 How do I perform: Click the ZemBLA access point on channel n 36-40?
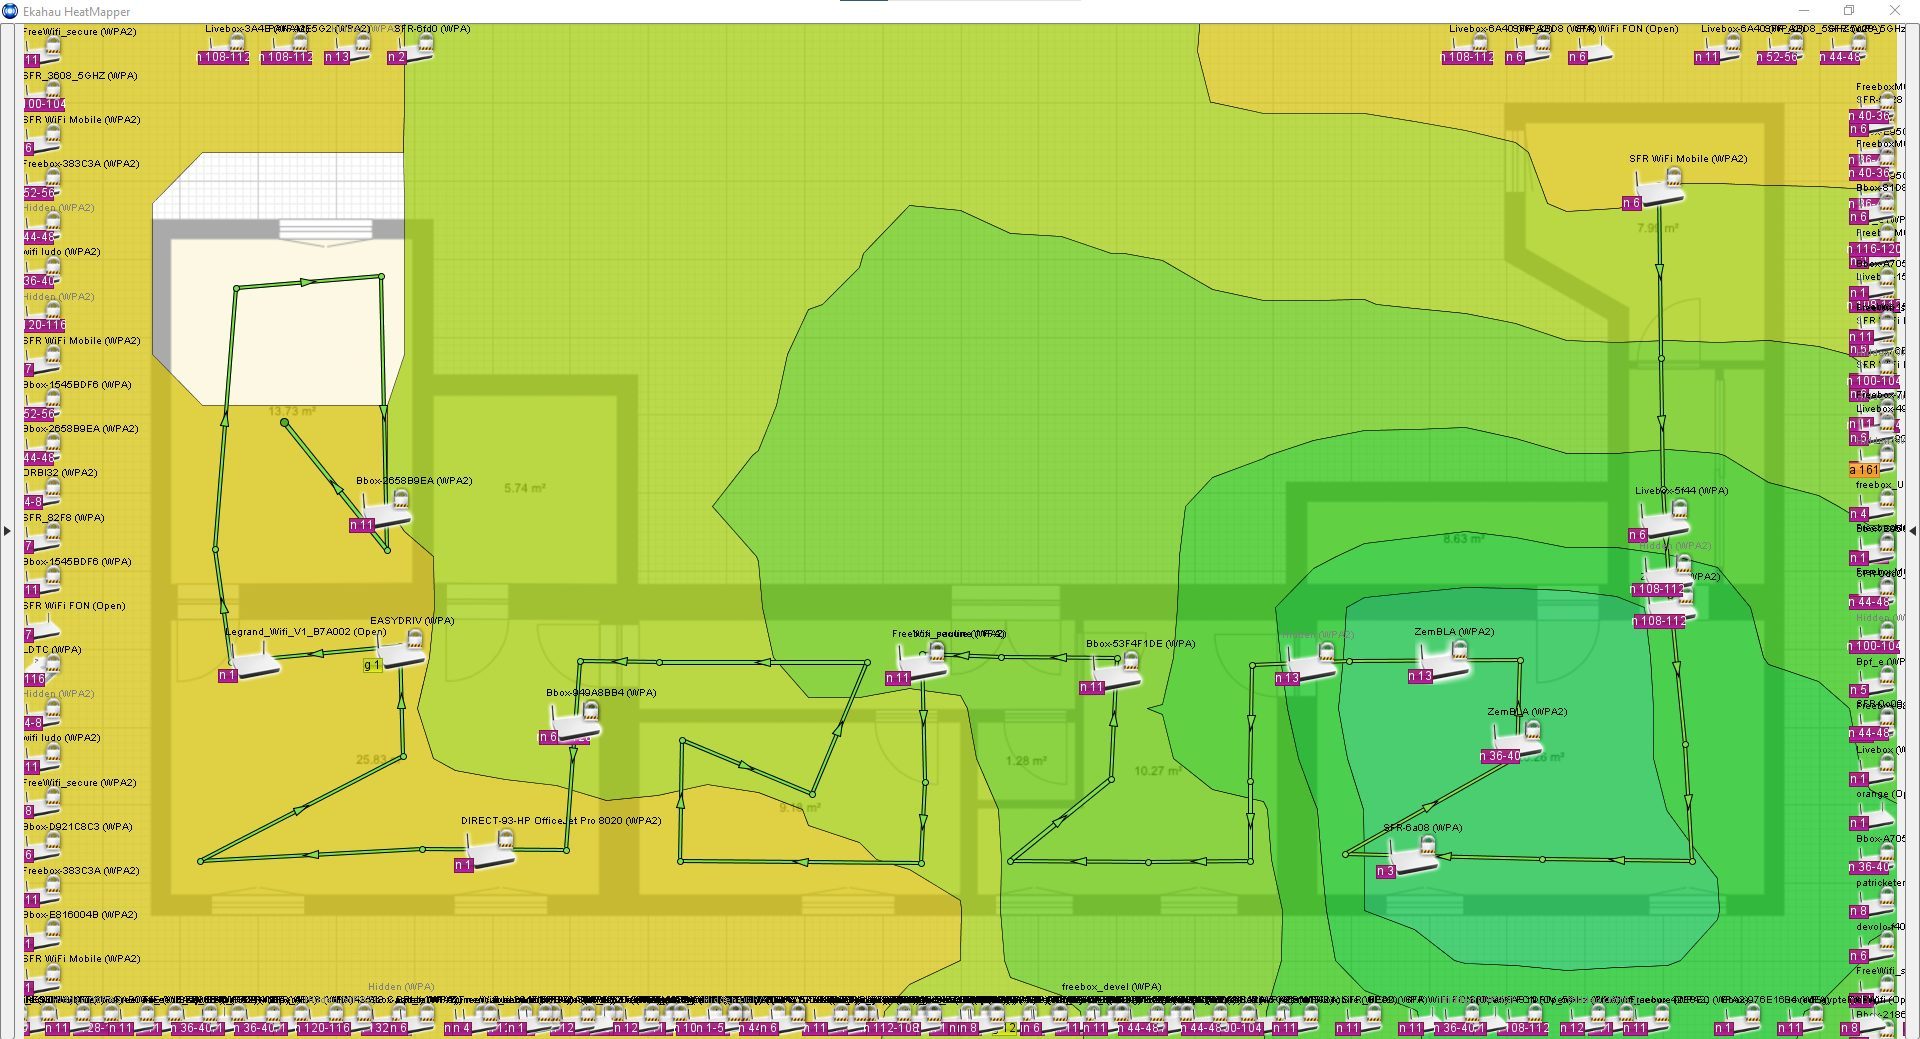pyautogui.click(x=1517, y=741)
